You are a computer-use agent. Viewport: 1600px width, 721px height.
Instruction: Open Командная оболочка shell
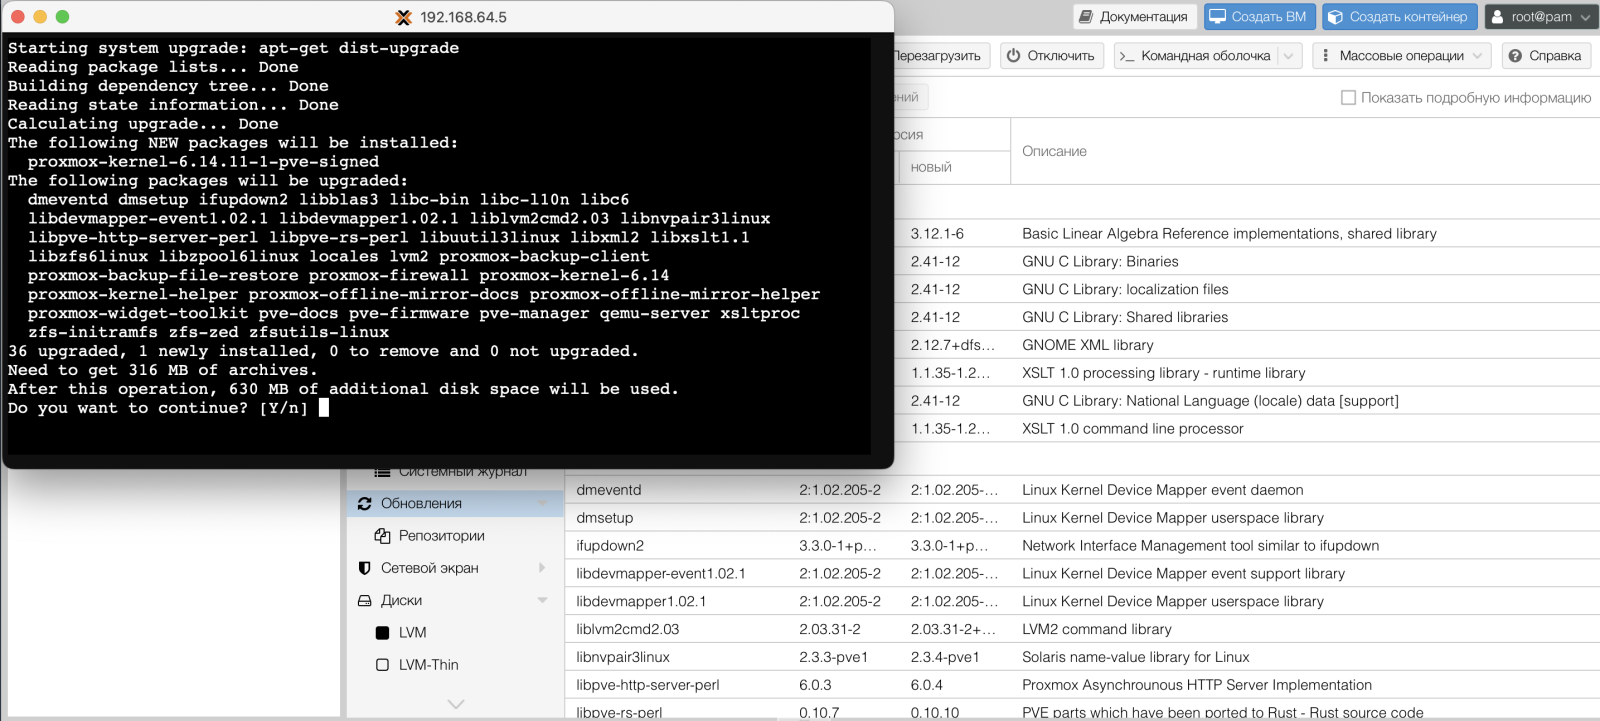pyautogui.click(x=1196, y=56)
